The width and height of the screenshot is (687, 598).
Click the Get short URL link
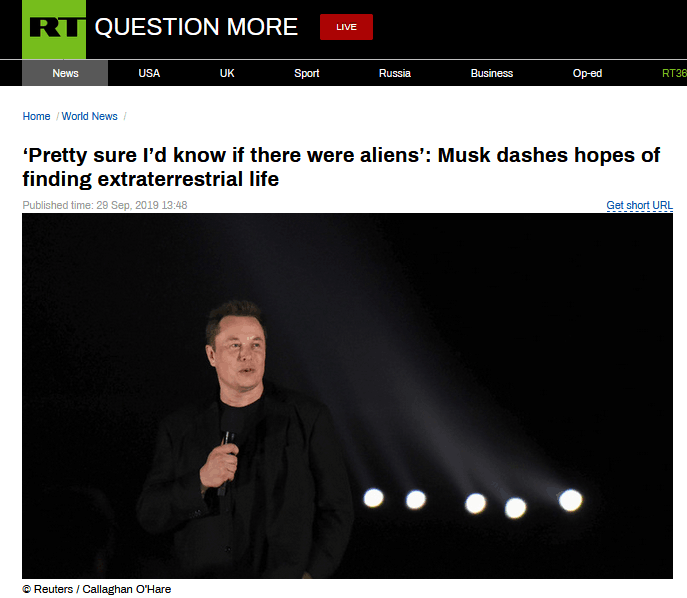pos(639,205)
